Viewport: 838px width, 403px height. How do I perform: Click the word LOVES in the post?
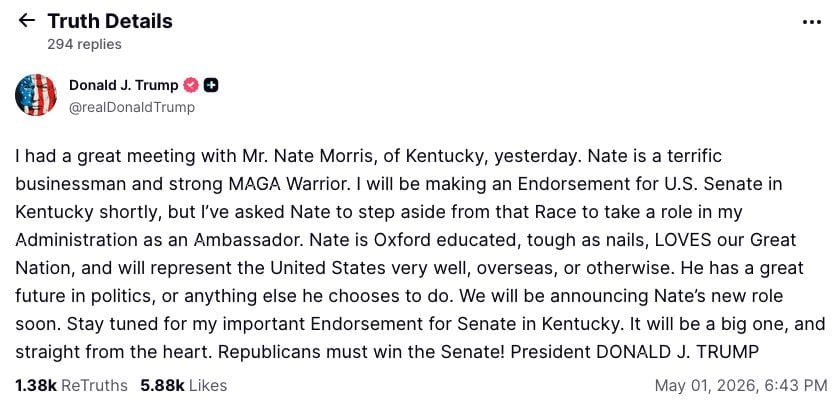pos(683,240)
